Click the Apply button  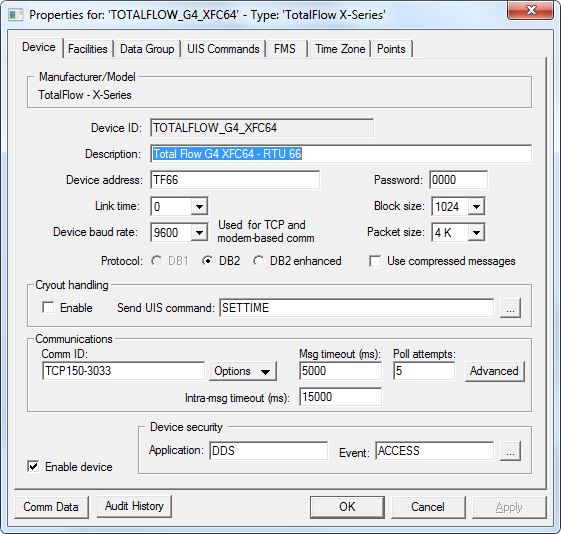pyautogui.click(x=509, y=507)
